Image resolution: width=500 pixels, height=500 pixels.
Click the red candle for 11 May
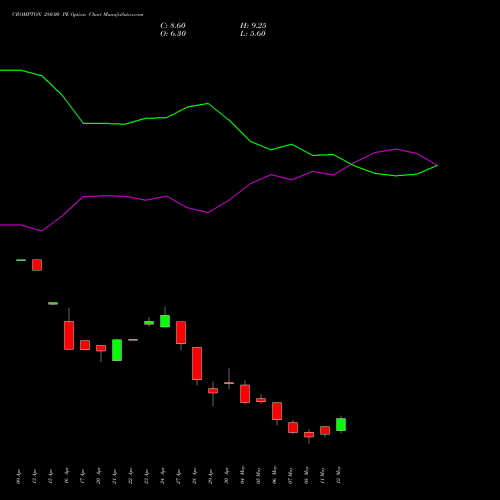[325, 430]
